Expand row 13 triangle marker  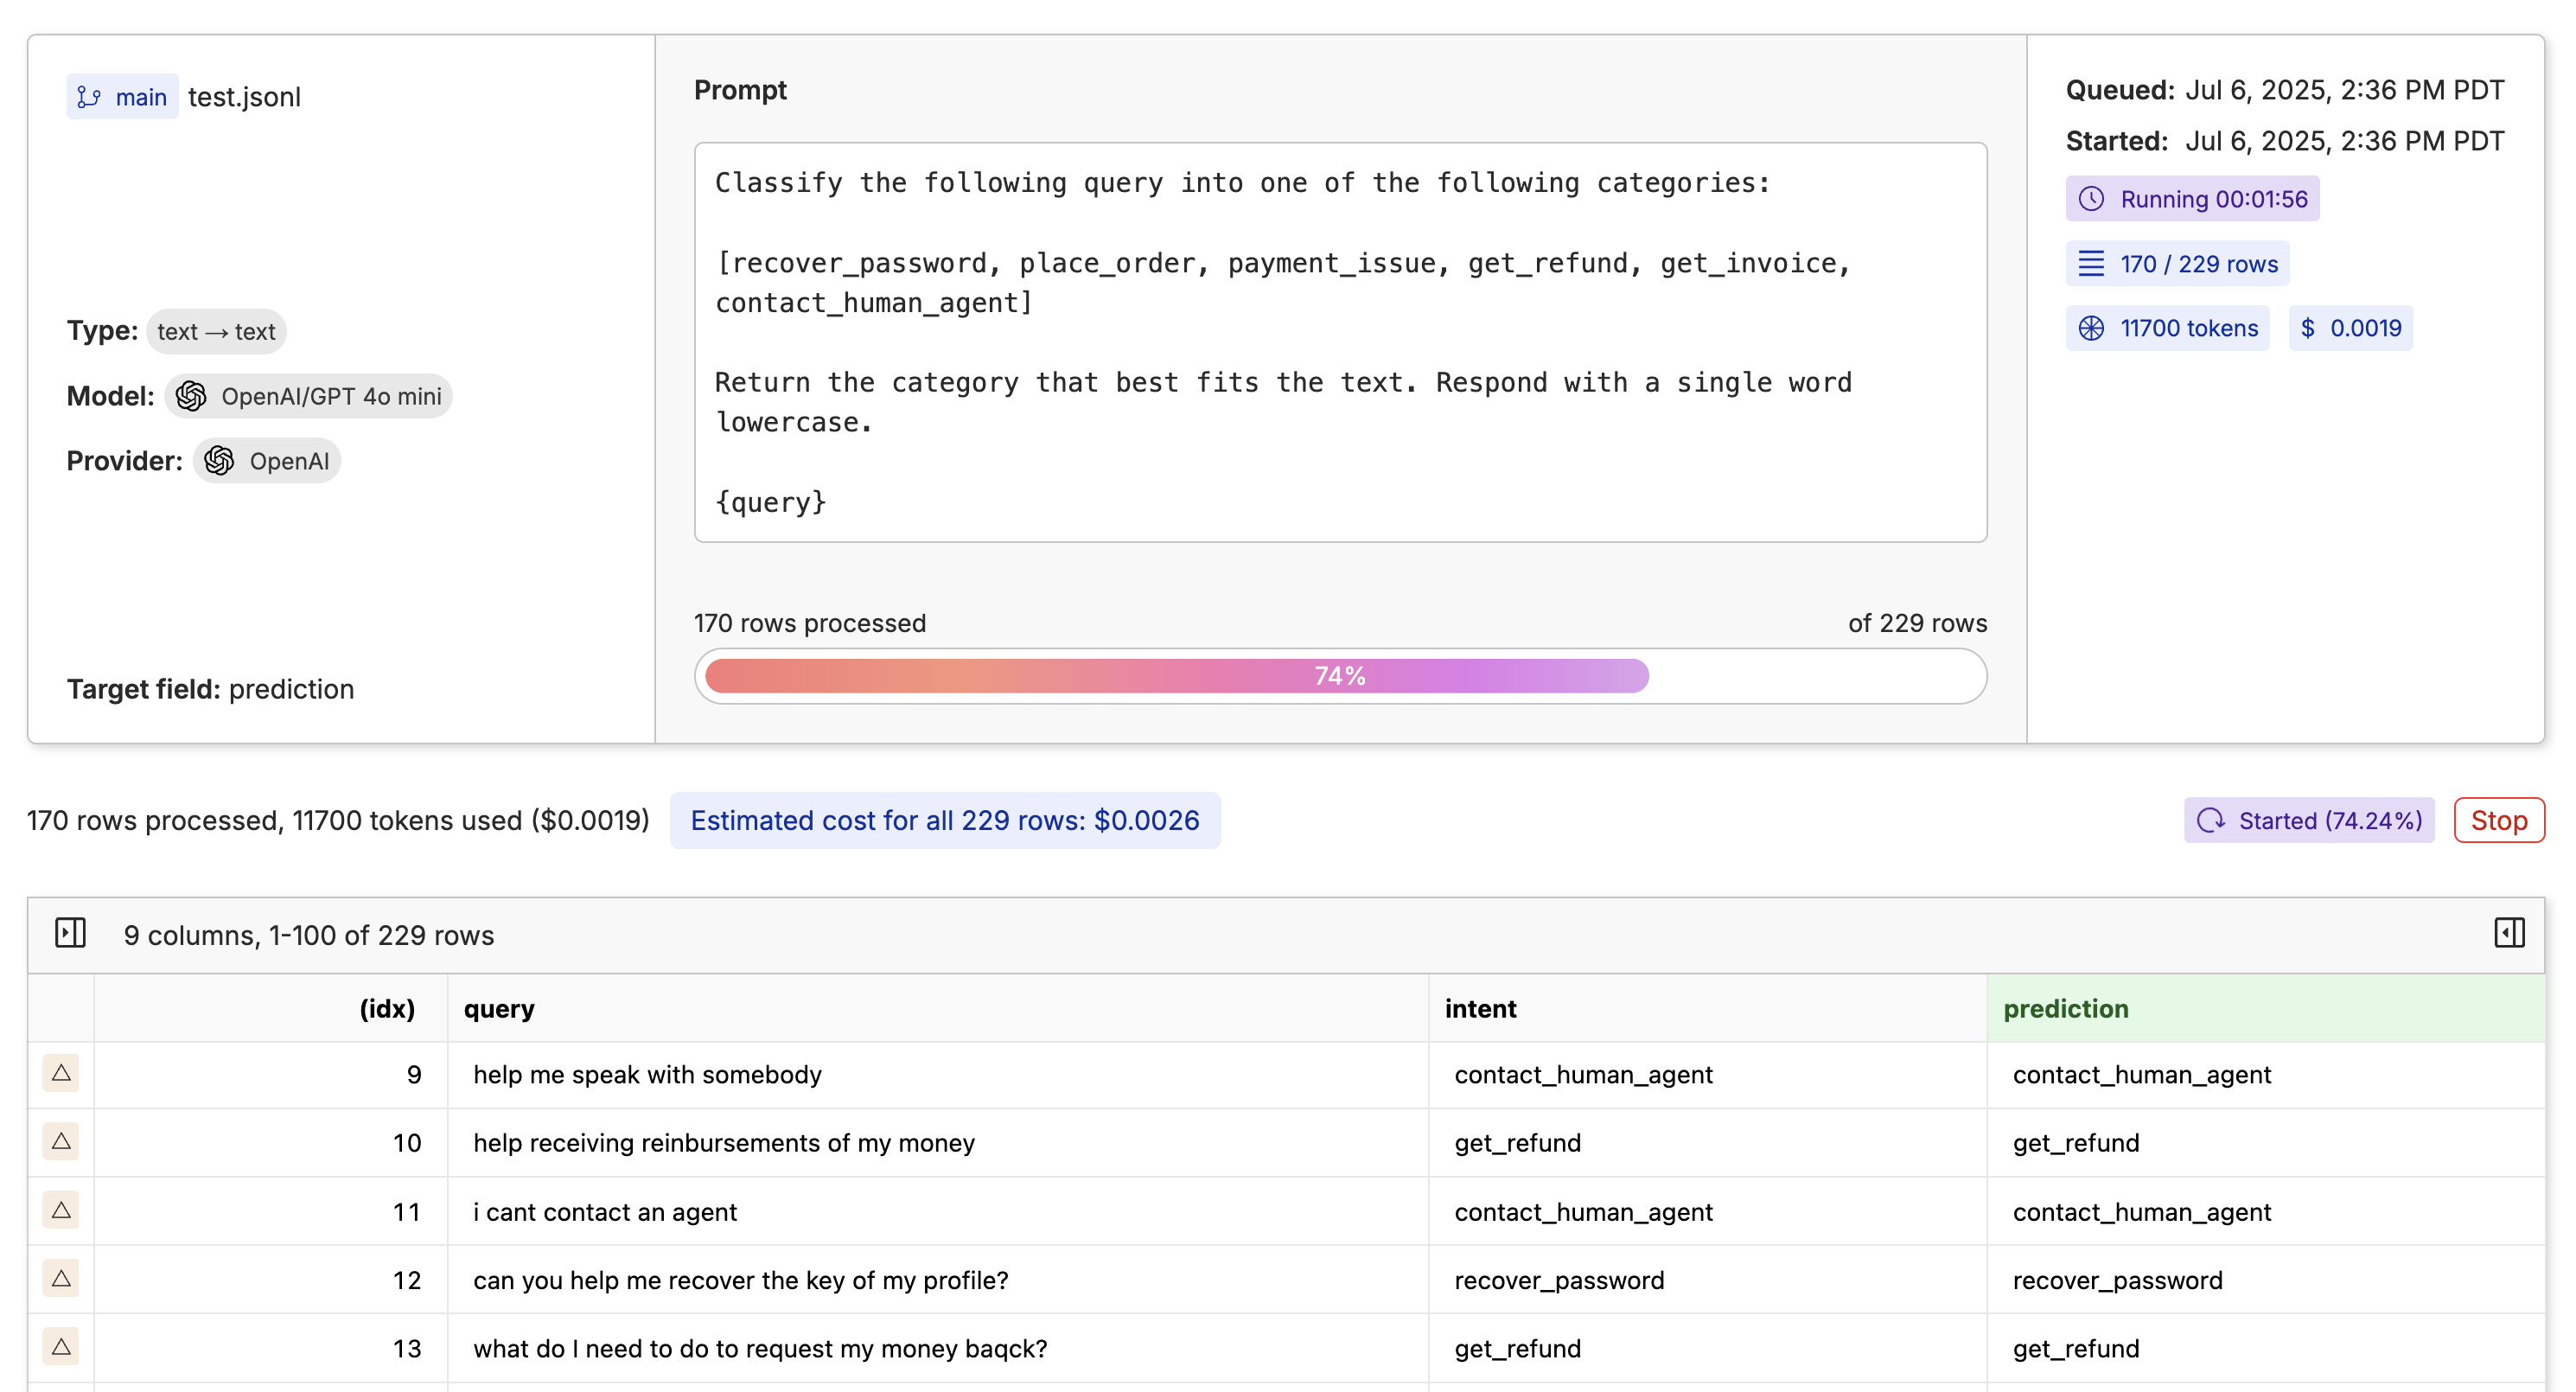click(x=61, y=1348)
